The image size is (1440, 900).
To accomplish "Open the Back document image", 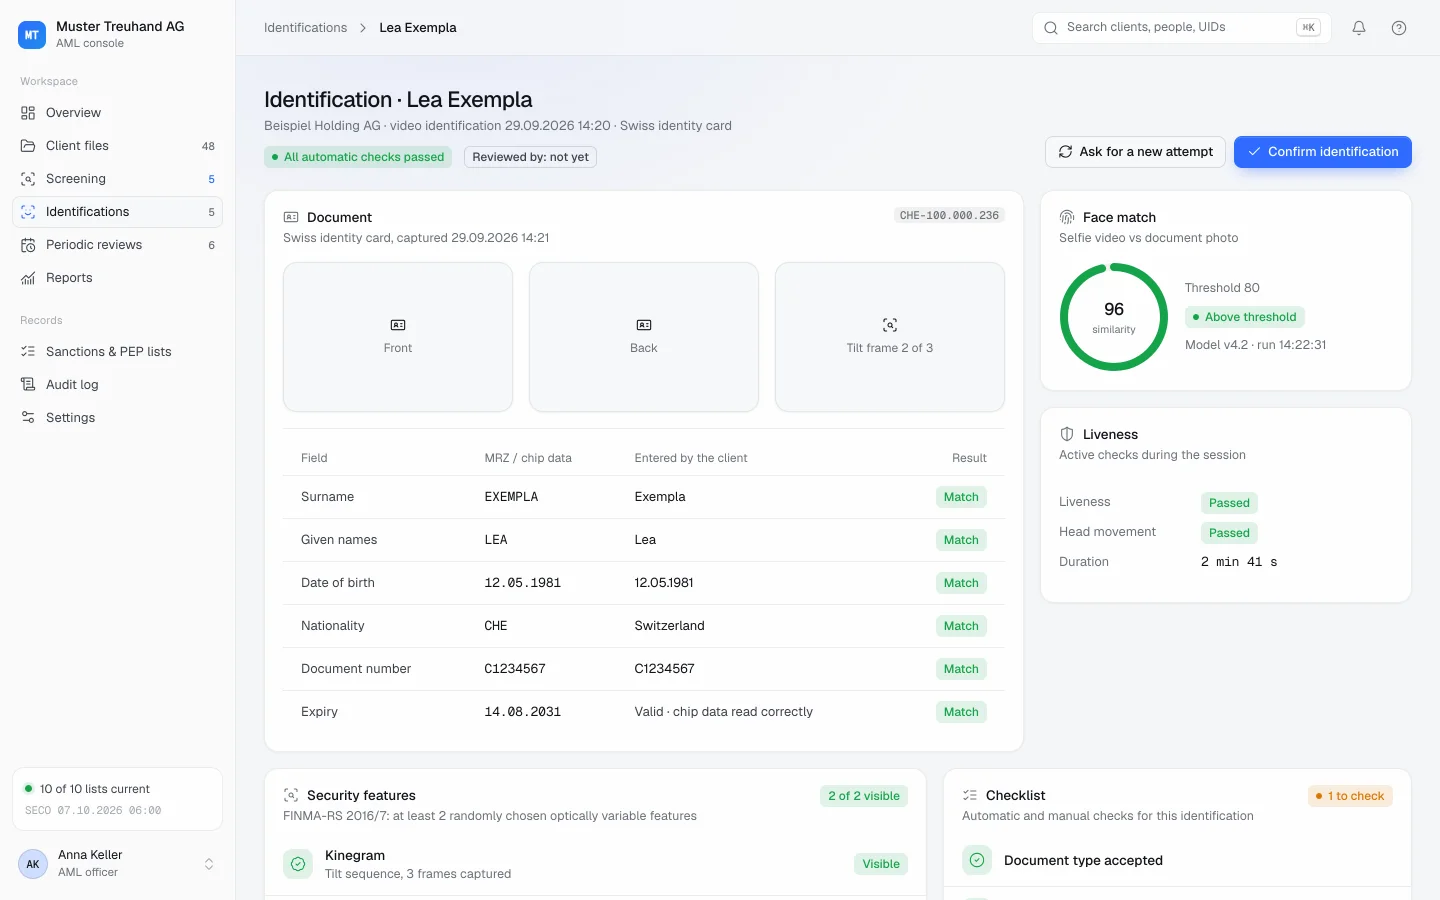I will pos(644,337).
